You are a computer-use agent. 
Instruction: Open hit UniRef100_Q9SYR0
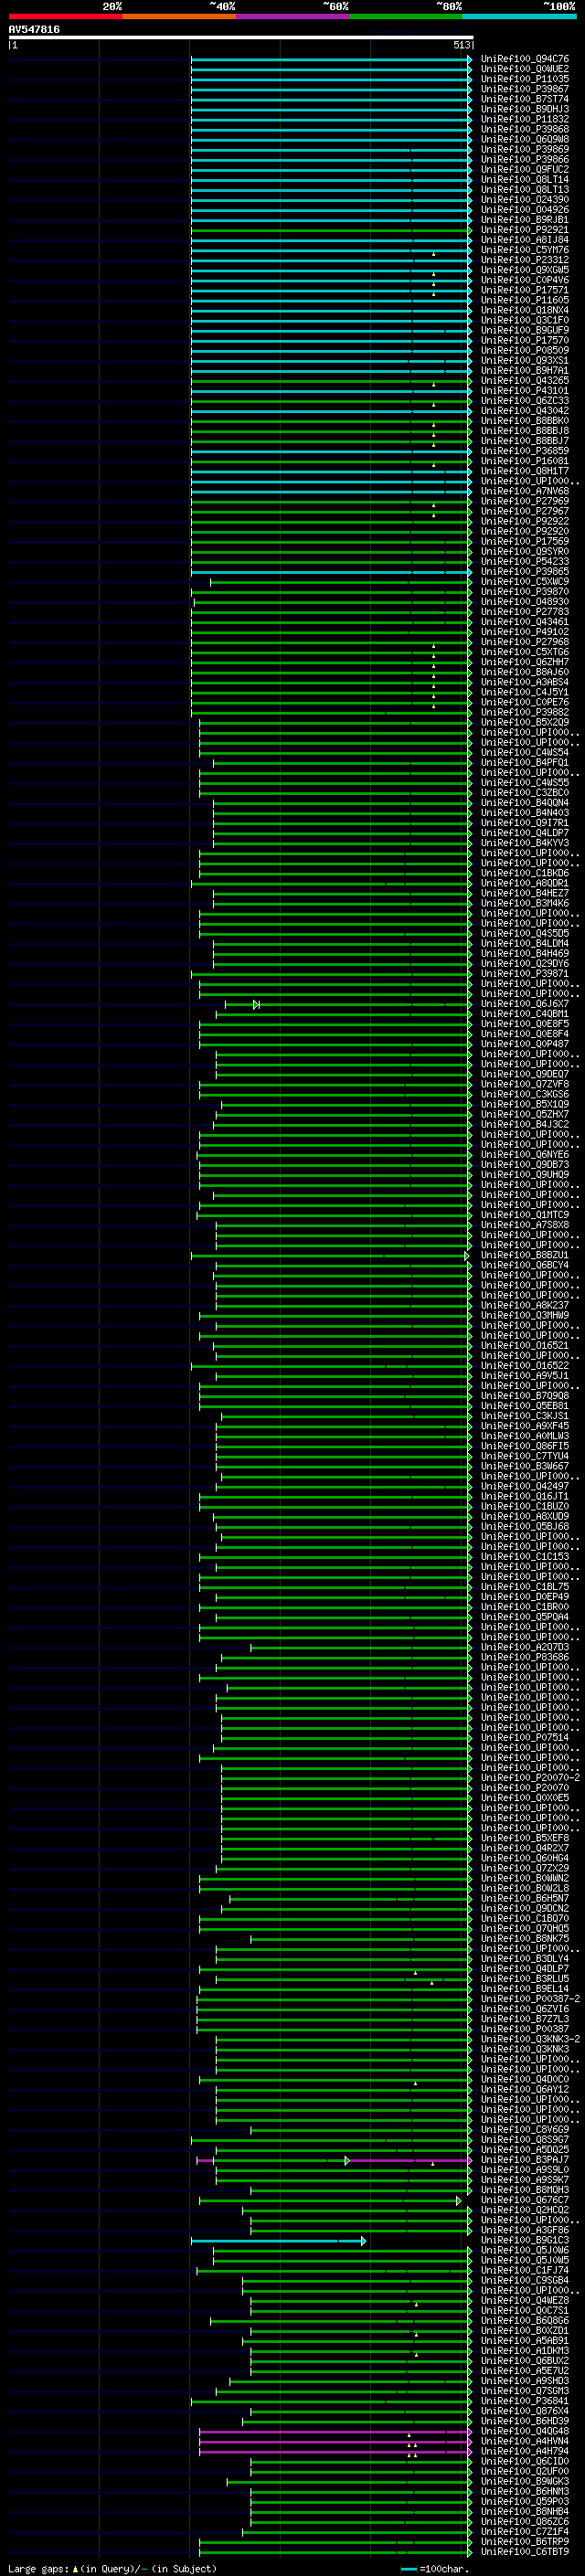[524, 551]
